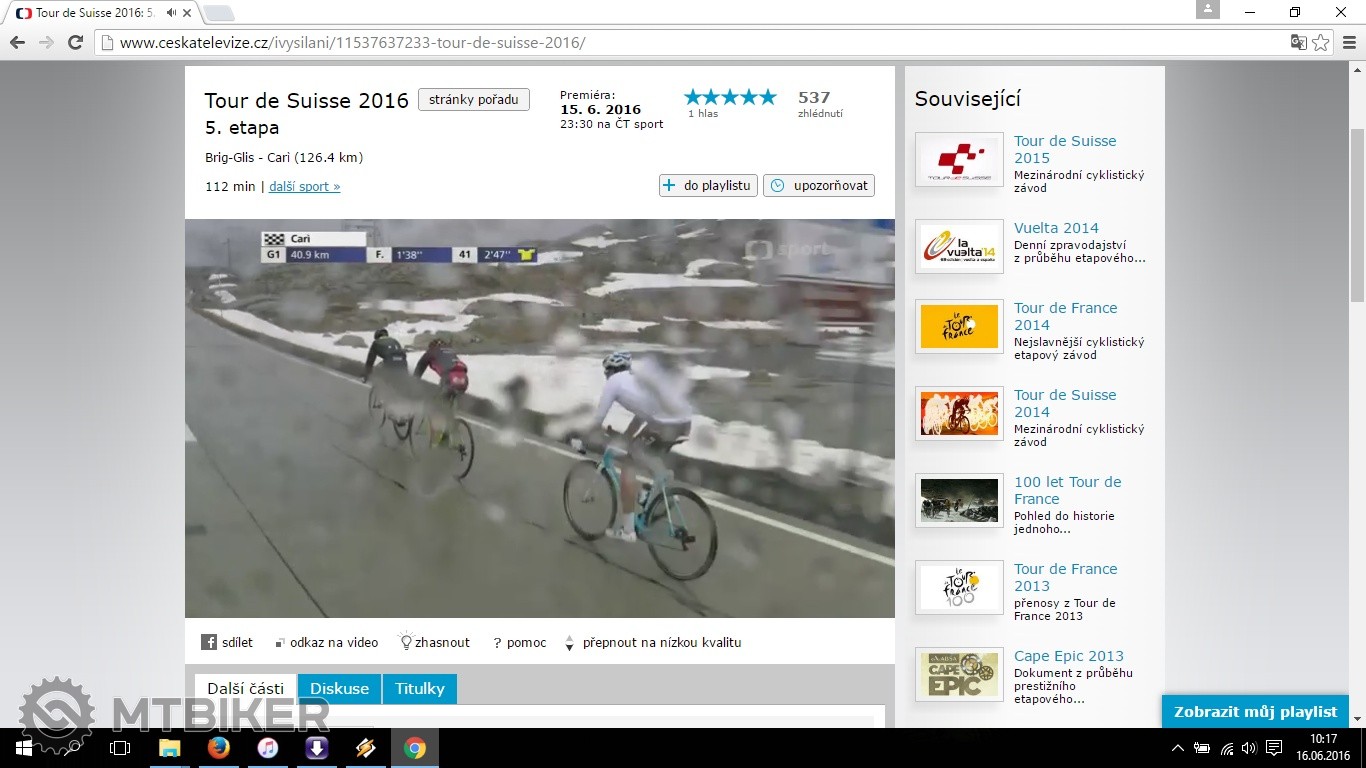Open 'Zobrazit můj playlist' panel
Image resolution: width=1366 pixels, height=768 pixels.
1254,712
